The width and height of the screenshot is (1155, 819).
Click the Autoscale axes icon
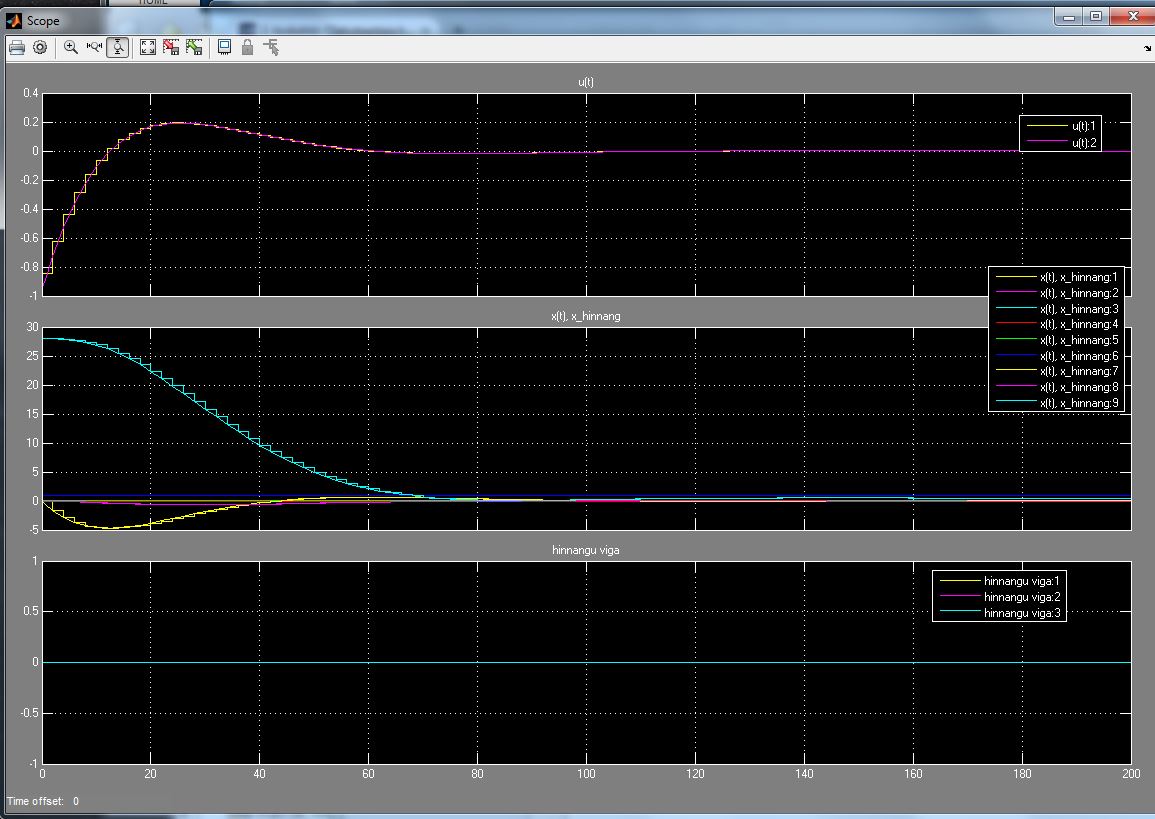point(148,48)
